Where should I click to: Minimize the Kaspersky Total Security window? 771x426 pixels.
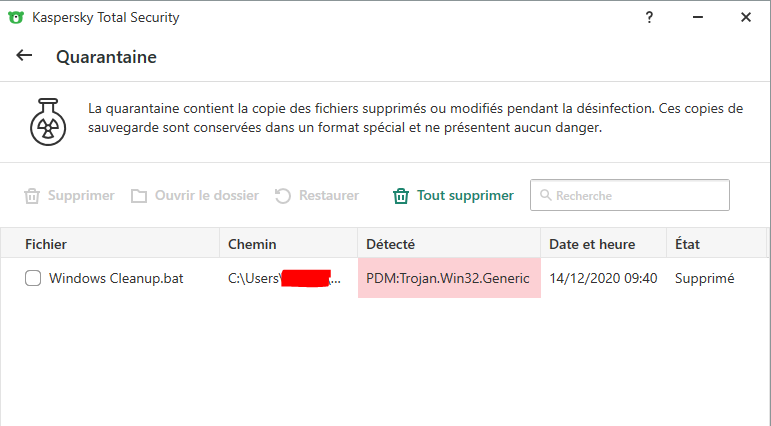pos(697,17)
